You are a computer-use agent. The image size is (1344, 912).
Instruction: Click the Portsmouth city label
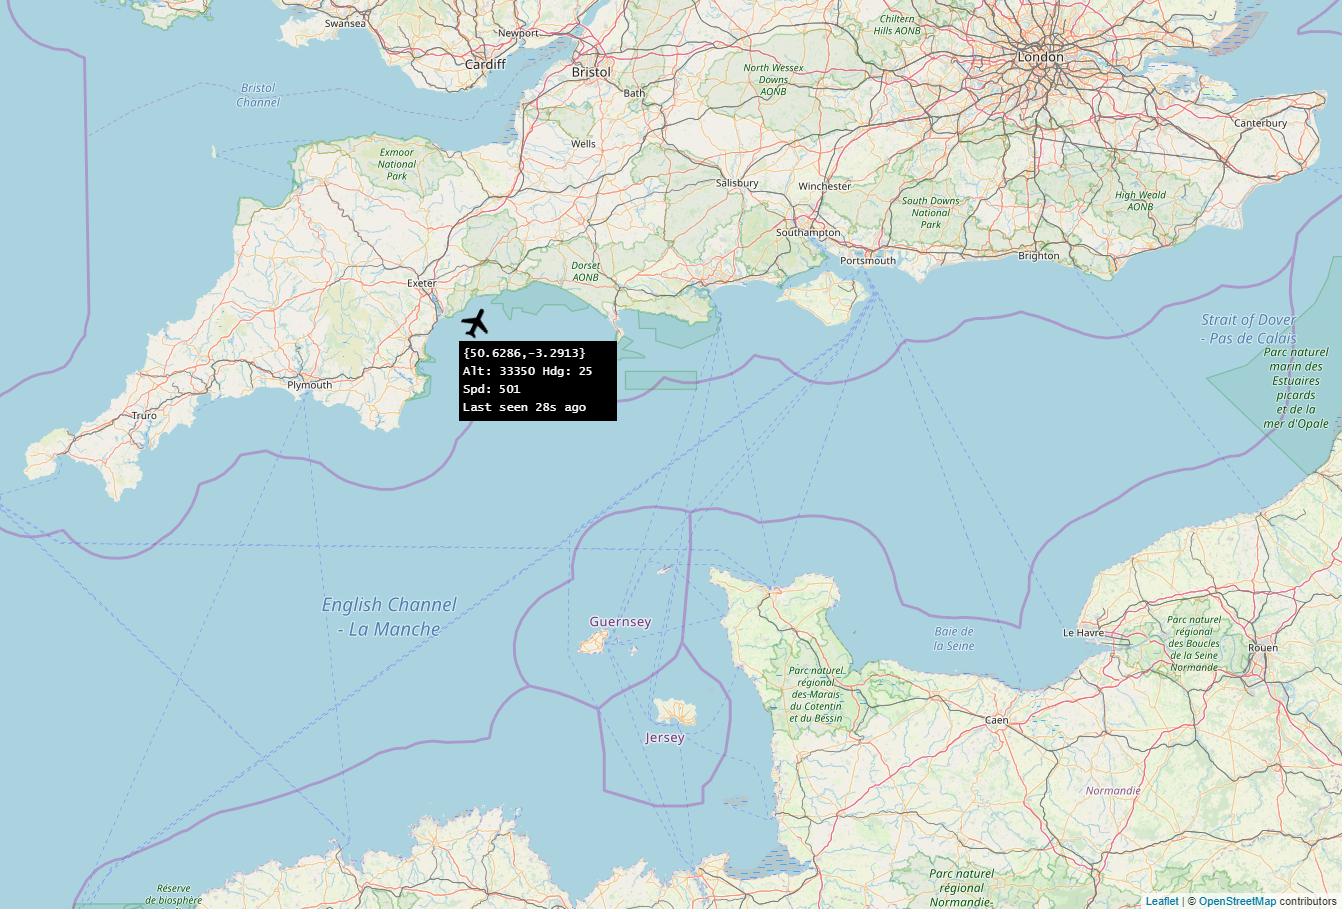click(x=868, y=260)
